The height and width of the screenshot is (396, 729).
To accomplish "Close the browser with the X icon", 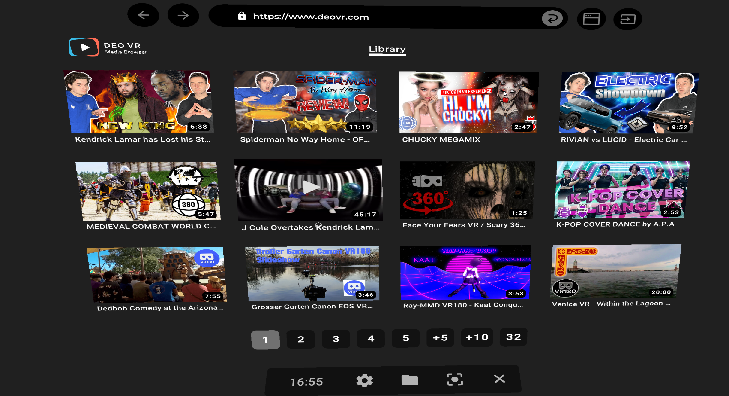I will point(499,379).
